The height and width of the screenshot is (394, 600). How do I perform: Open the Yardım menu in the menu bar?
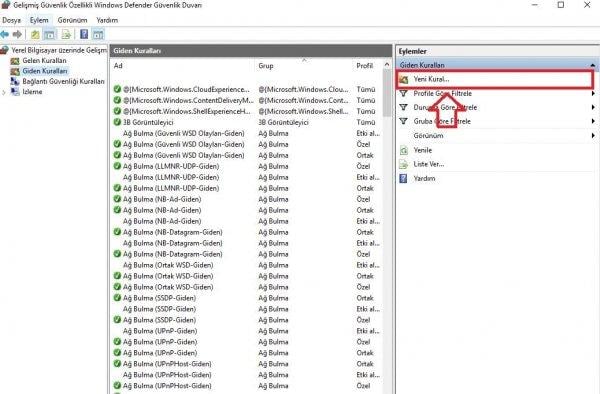point(107,20)
